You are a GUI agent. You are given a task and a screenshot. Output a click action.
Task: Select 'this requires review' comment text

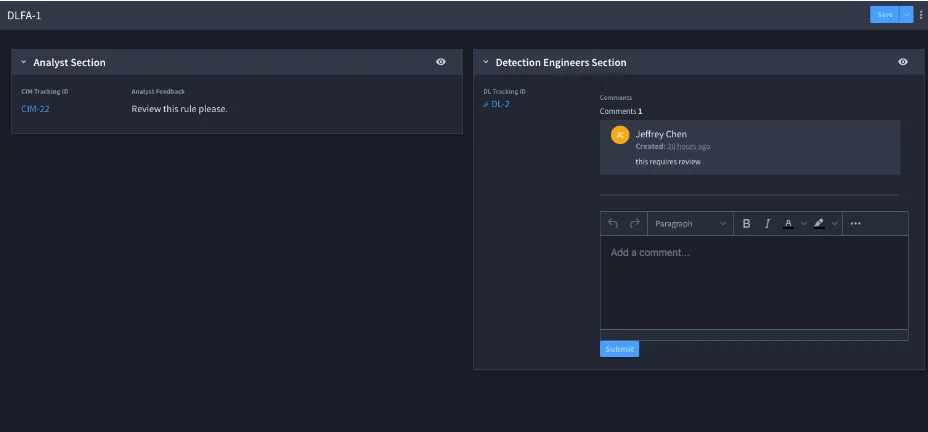668,162
